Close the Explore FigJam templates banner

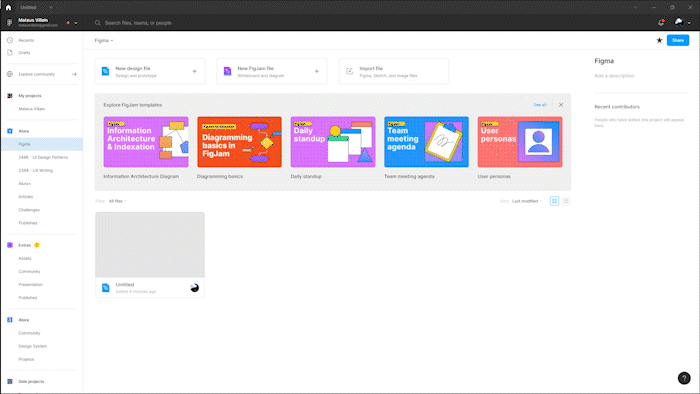[x=561, y=105]
